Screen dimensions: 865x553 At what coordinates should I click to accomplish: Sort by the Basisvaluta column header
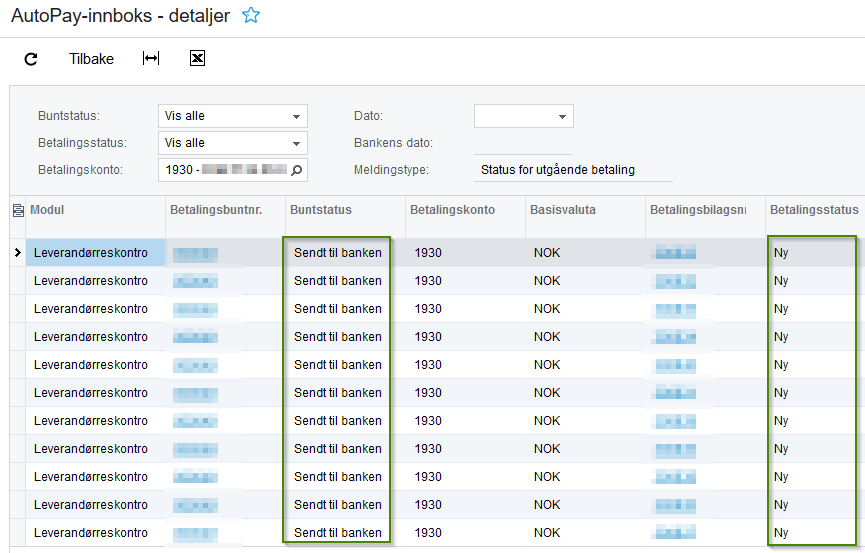[563, 210]
